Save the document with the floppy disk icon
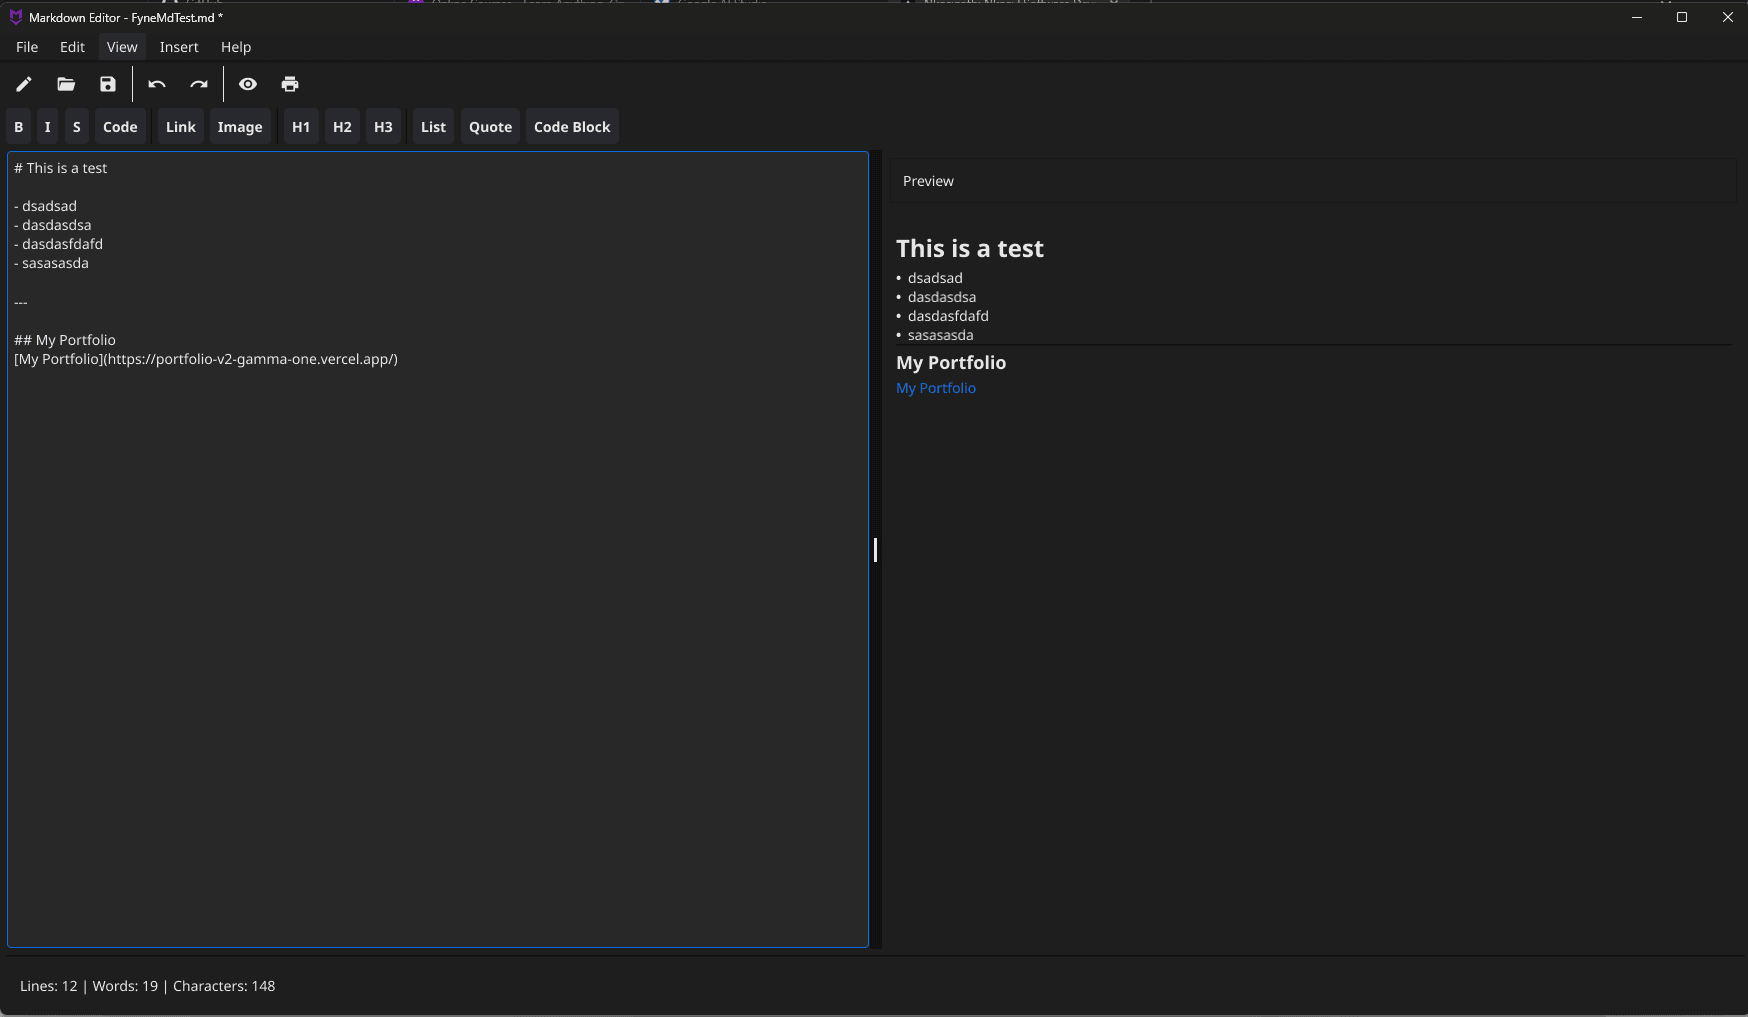The height and width of the screenshot is (1017, 1748). [108, 84]
